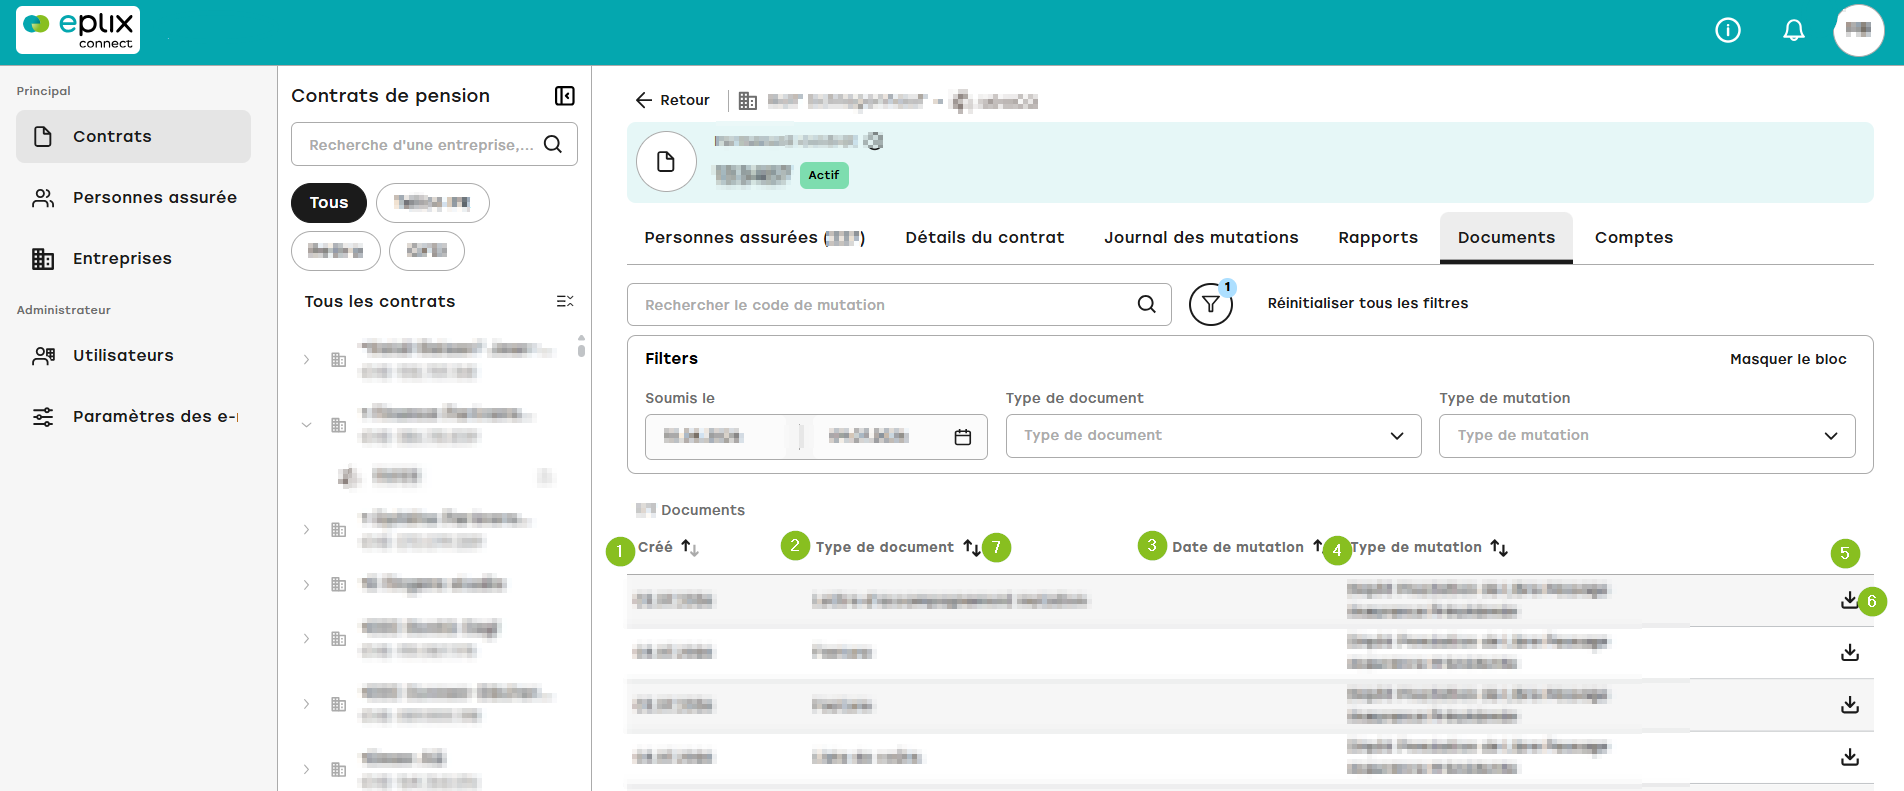1904x791 pixels.
Task: Download the first document row
Action: coord(1850,600)
